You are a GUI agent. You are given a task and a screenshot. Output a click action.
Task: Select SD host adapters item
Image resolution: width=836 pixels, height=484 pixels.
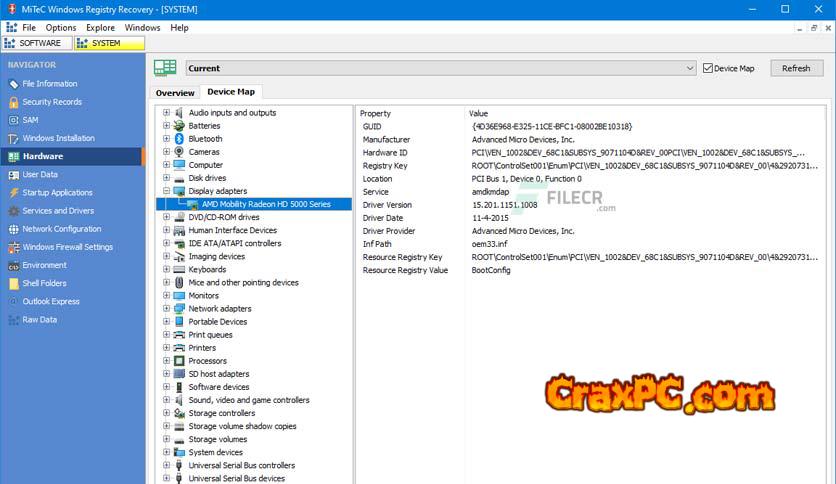point(219,374)
